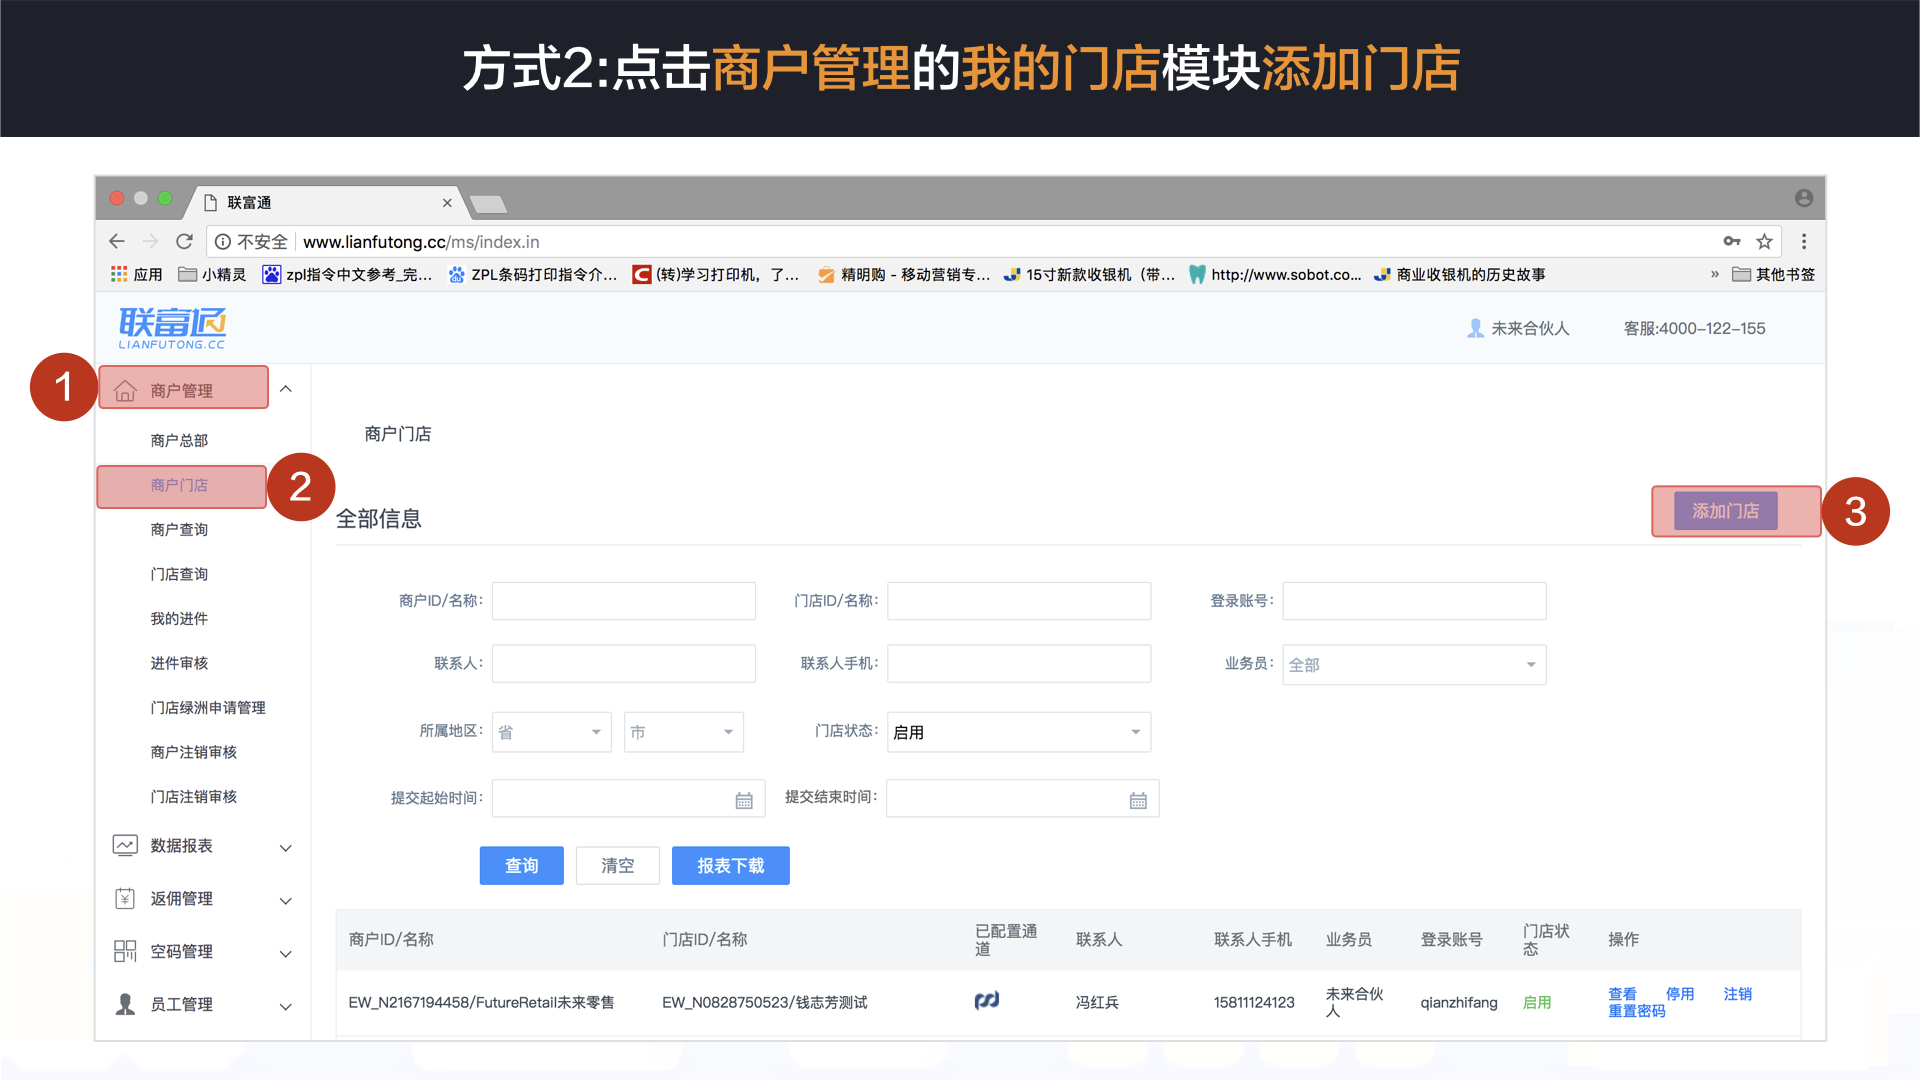Open the 小精灵 bookmark folder
The height and width of the screenshot is (1080, 1920).
point(212,274)
